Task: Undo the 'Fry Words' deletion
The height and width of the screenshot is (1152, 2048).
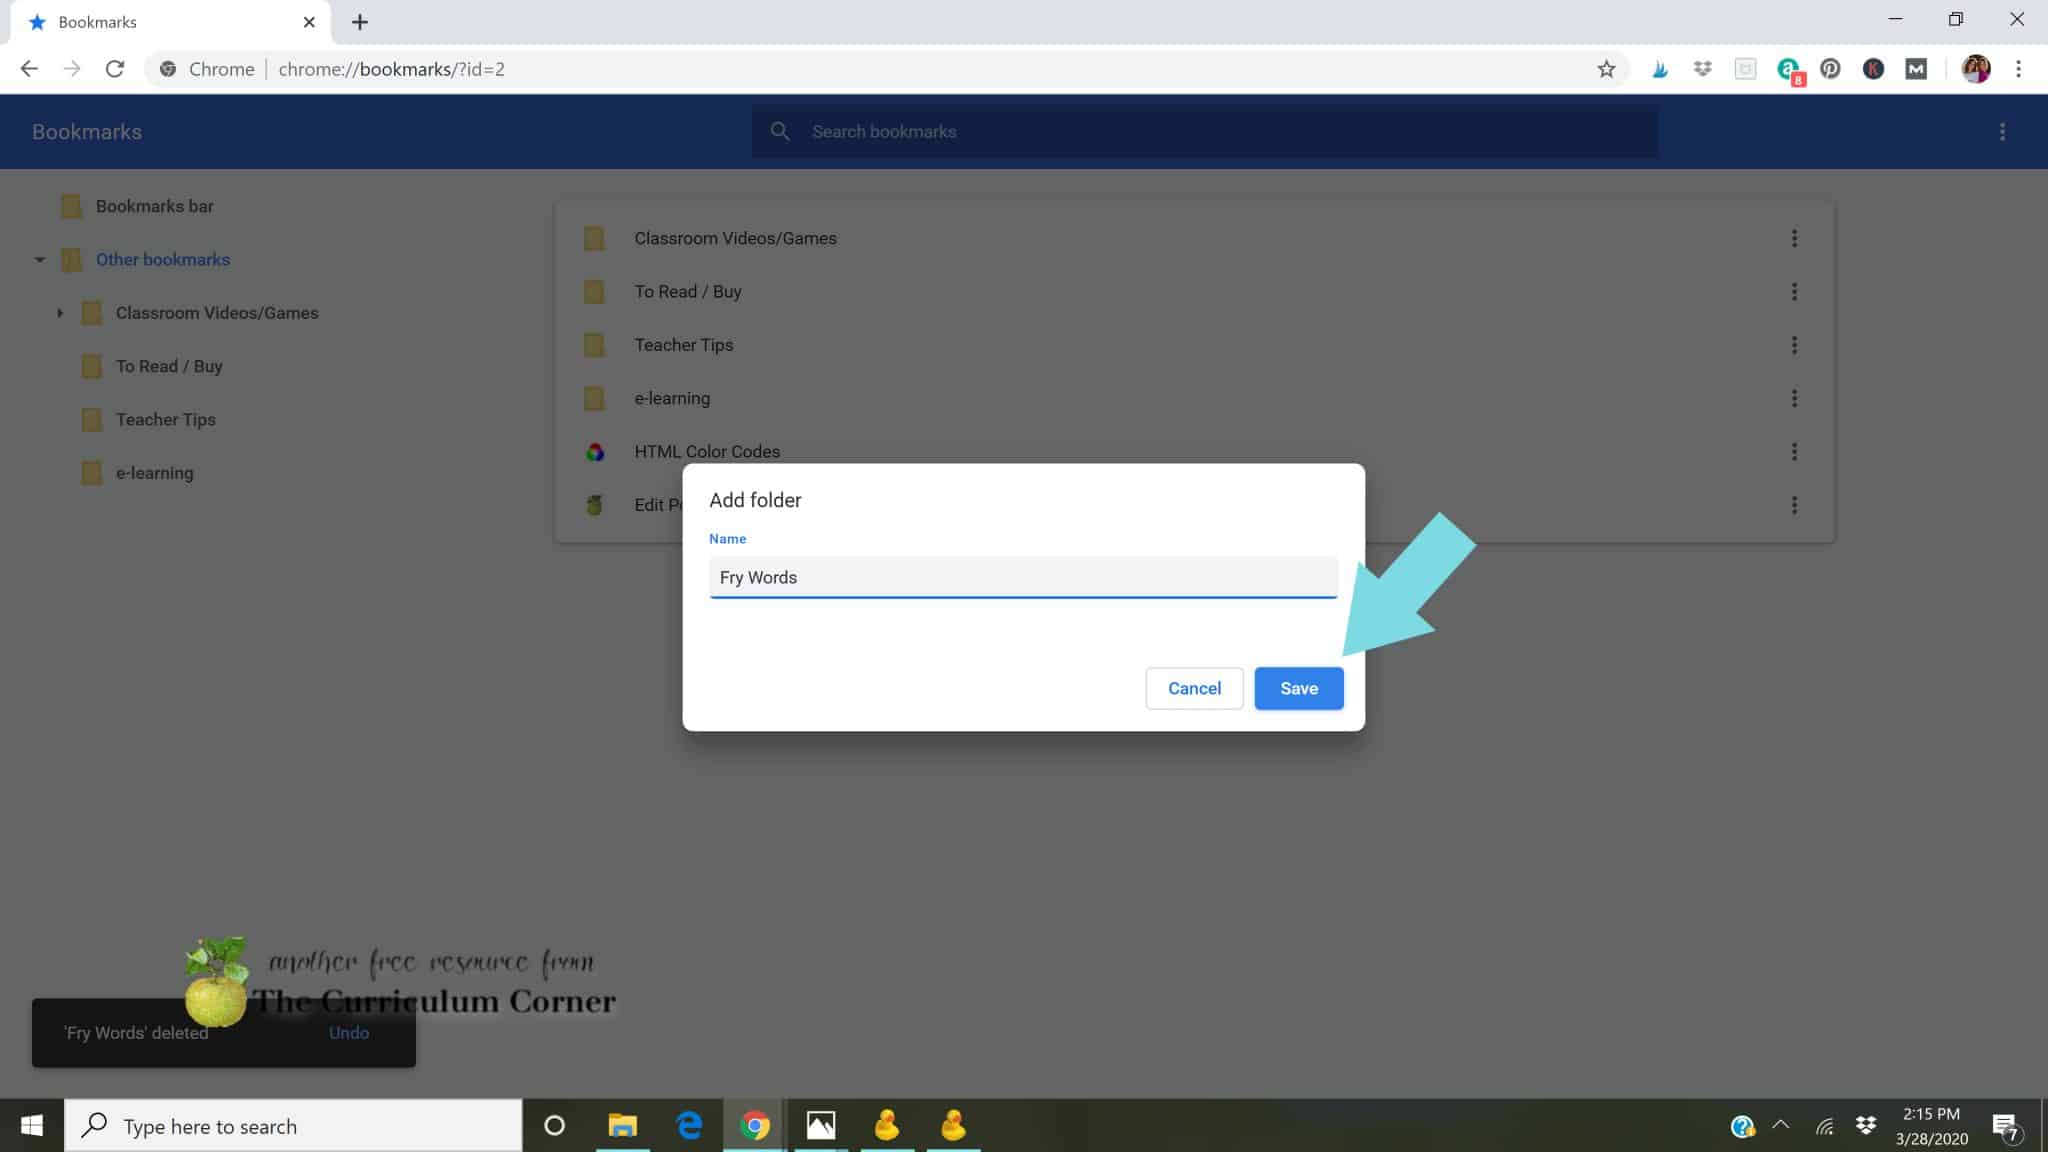Action: (x=349, y=1032)
